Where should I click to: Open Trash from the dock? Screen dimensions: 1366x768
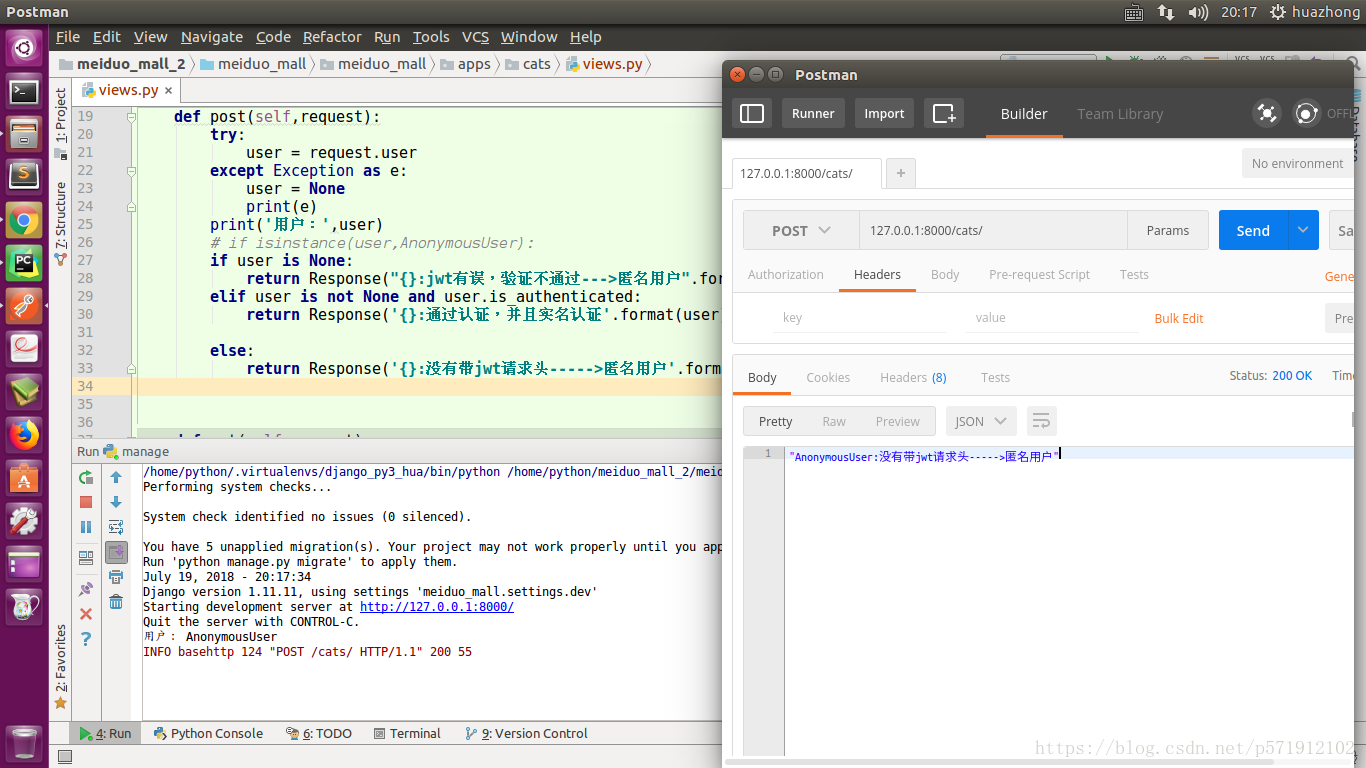24,744
